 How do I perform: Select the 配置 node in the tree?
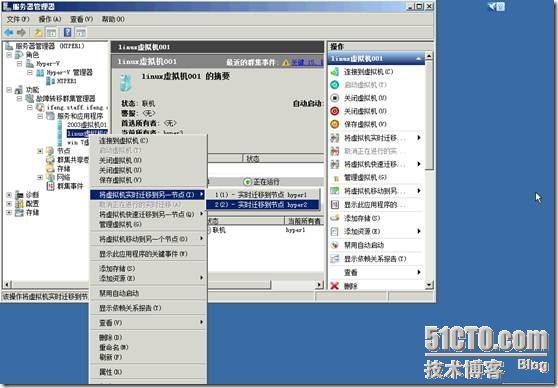coord(32,203)
